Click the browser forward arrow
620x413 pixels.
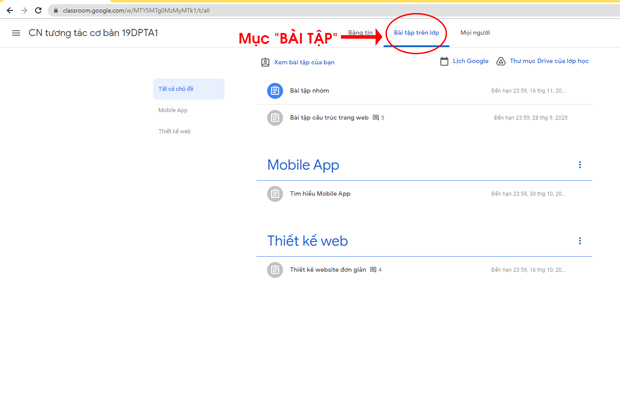24,11
